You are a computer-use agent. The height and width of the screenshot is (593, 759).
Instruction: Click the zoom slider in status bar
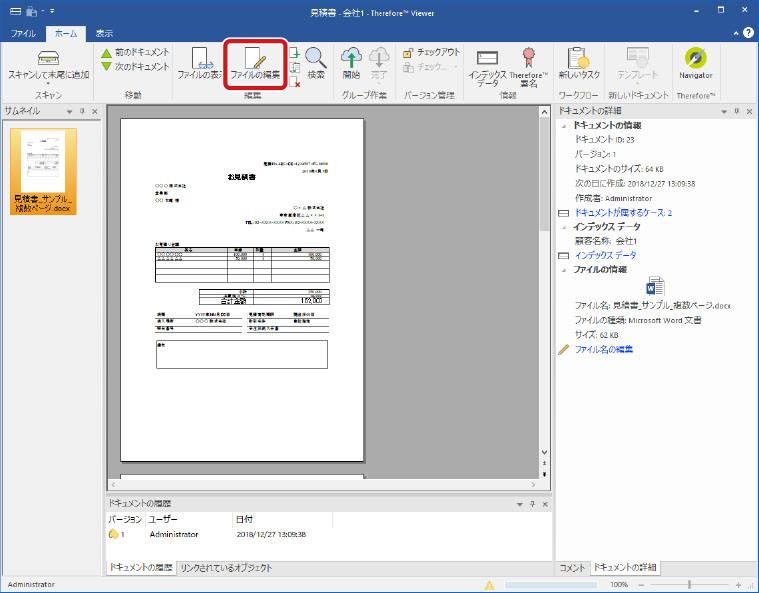pyautogui.click(x=688, y=584)
